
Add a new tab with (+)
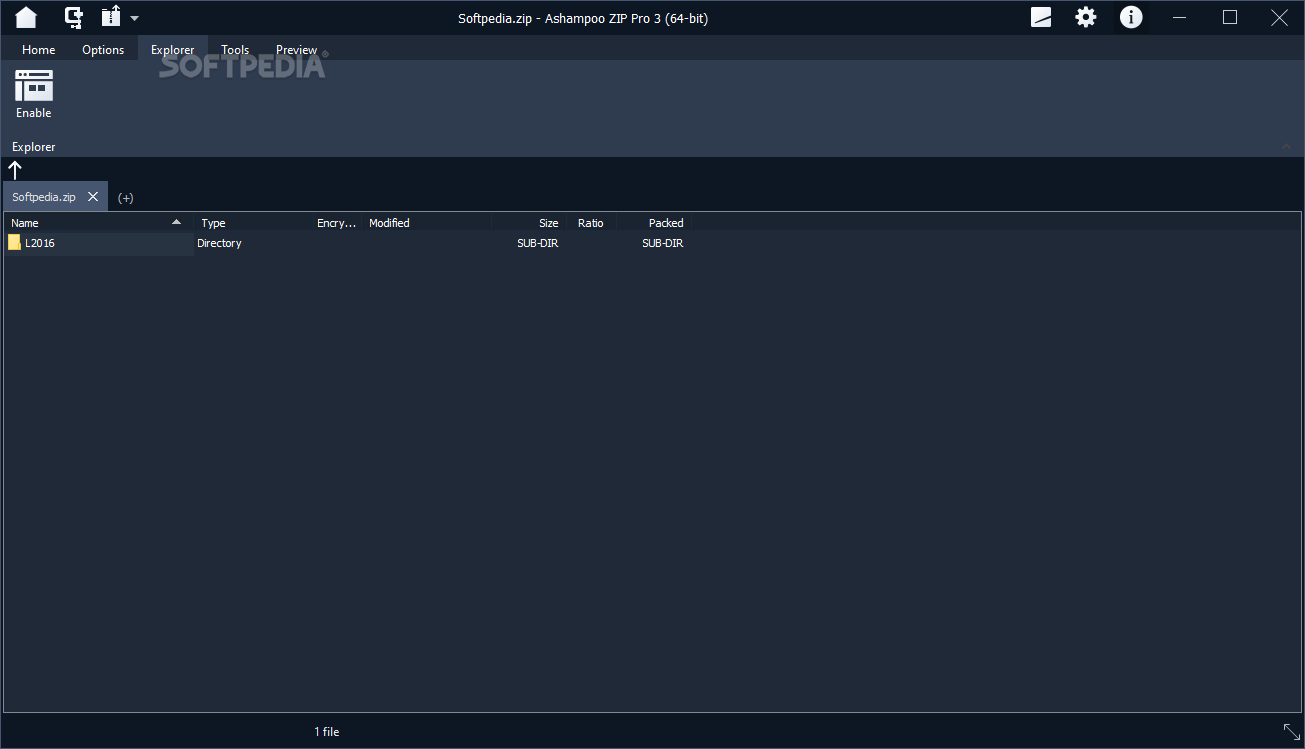126,197
